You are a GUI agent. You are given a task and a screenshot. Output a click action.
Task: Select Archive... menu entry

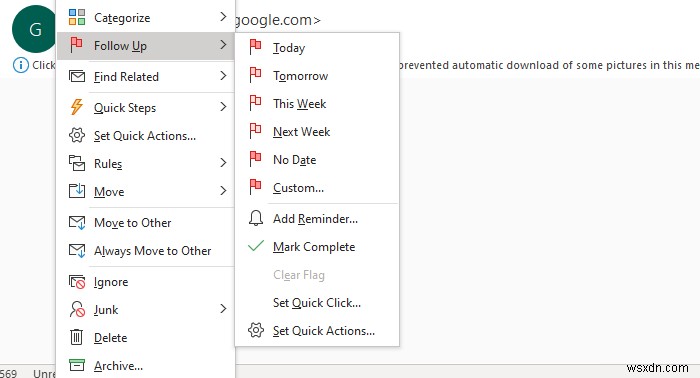click(x=146, y=366)
